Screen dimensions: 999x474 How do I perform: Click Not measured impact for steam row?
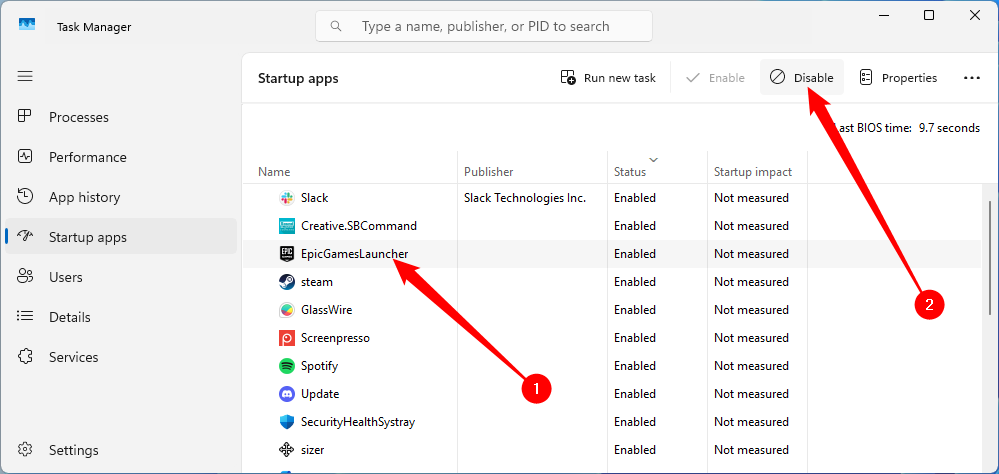pos(751,282)
